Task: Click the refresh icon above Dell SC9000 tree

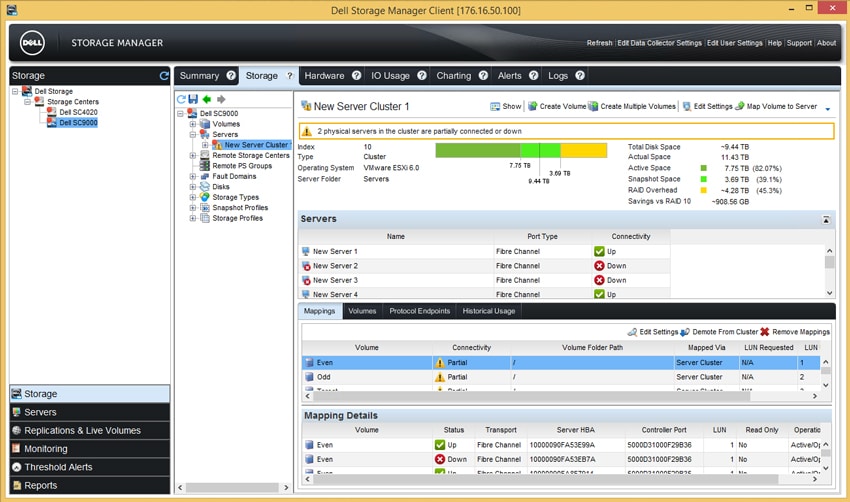Action: pos(181,99)
